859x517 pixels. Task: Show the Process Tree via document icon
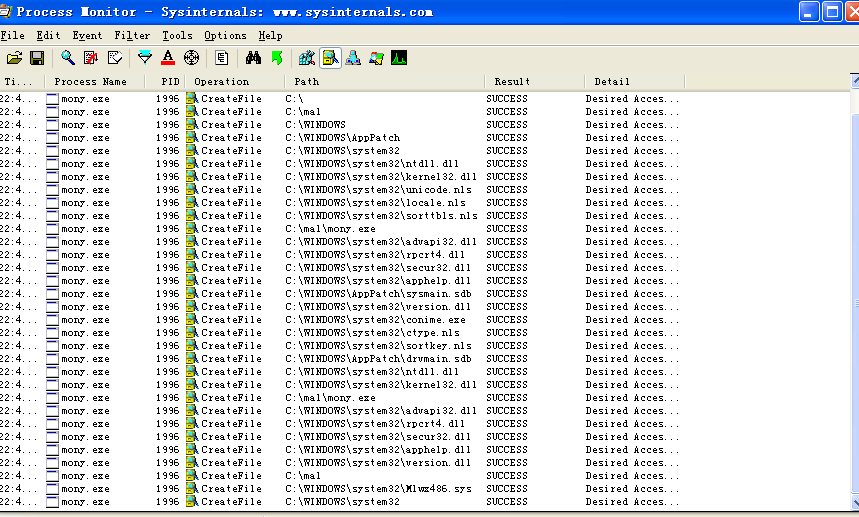tap(222, 58)
